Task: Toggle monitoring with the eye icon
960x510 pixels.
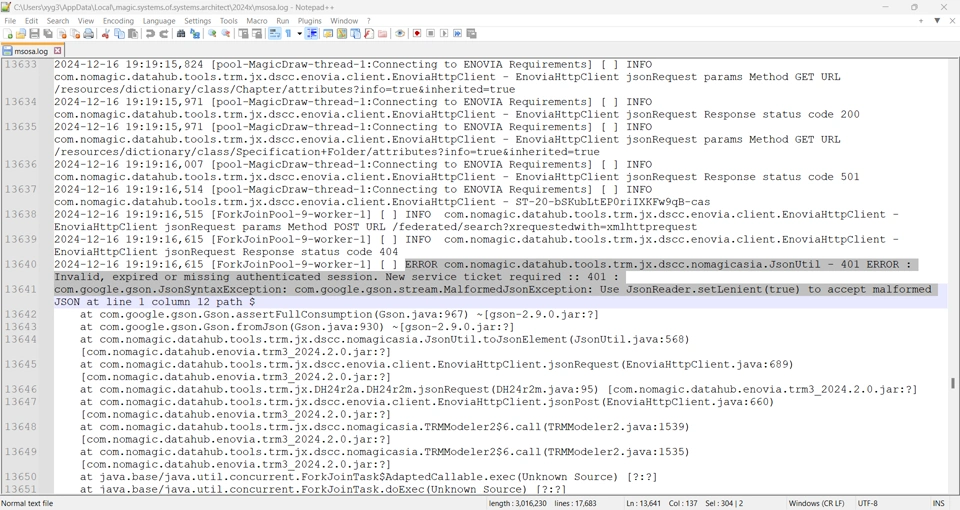Action: pyautogui.click(x=400, y=34)
